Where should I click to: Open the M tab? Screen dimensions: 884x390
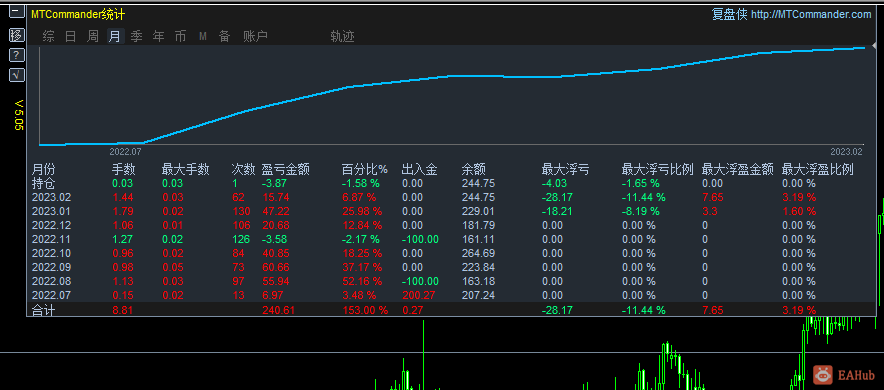pyautogui.click(x=202, y=37)
